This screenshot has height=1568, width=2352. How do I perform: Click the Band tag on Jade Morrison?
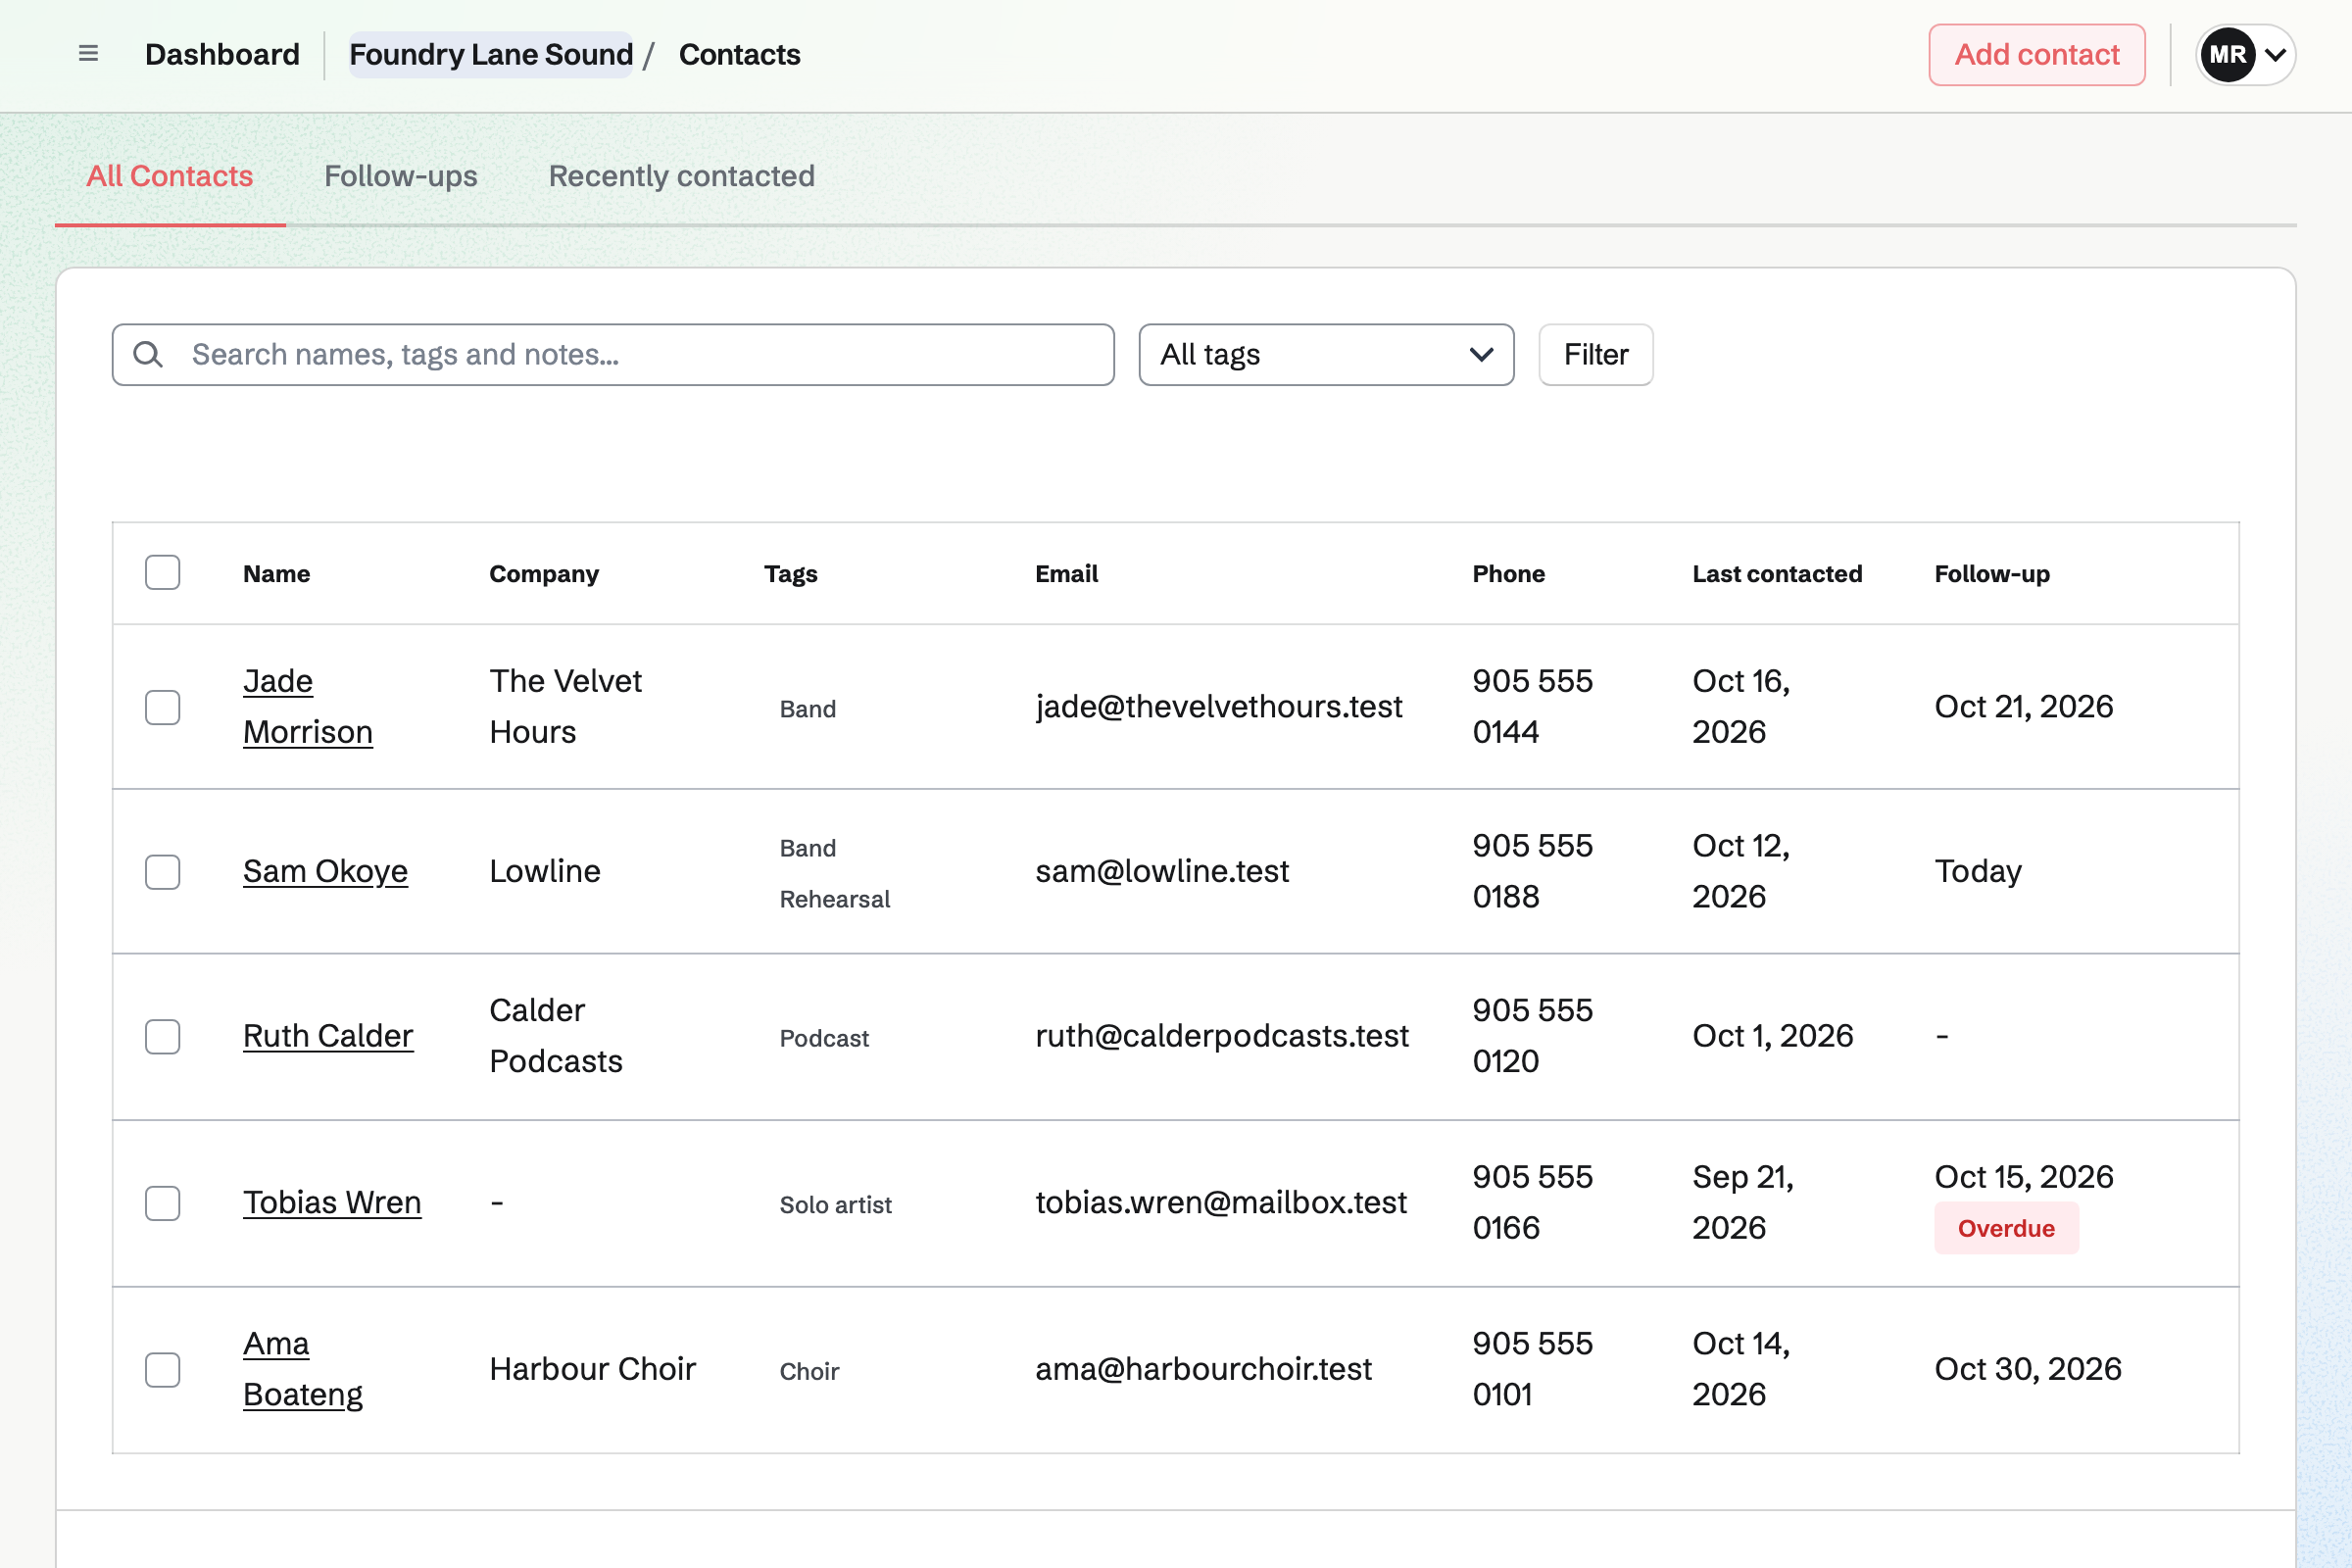(808, 709)
